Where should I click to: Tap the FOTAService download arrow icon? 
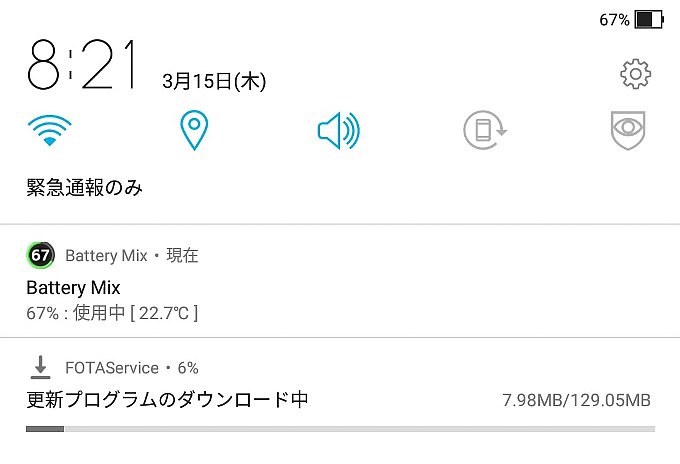coord(40,367)
